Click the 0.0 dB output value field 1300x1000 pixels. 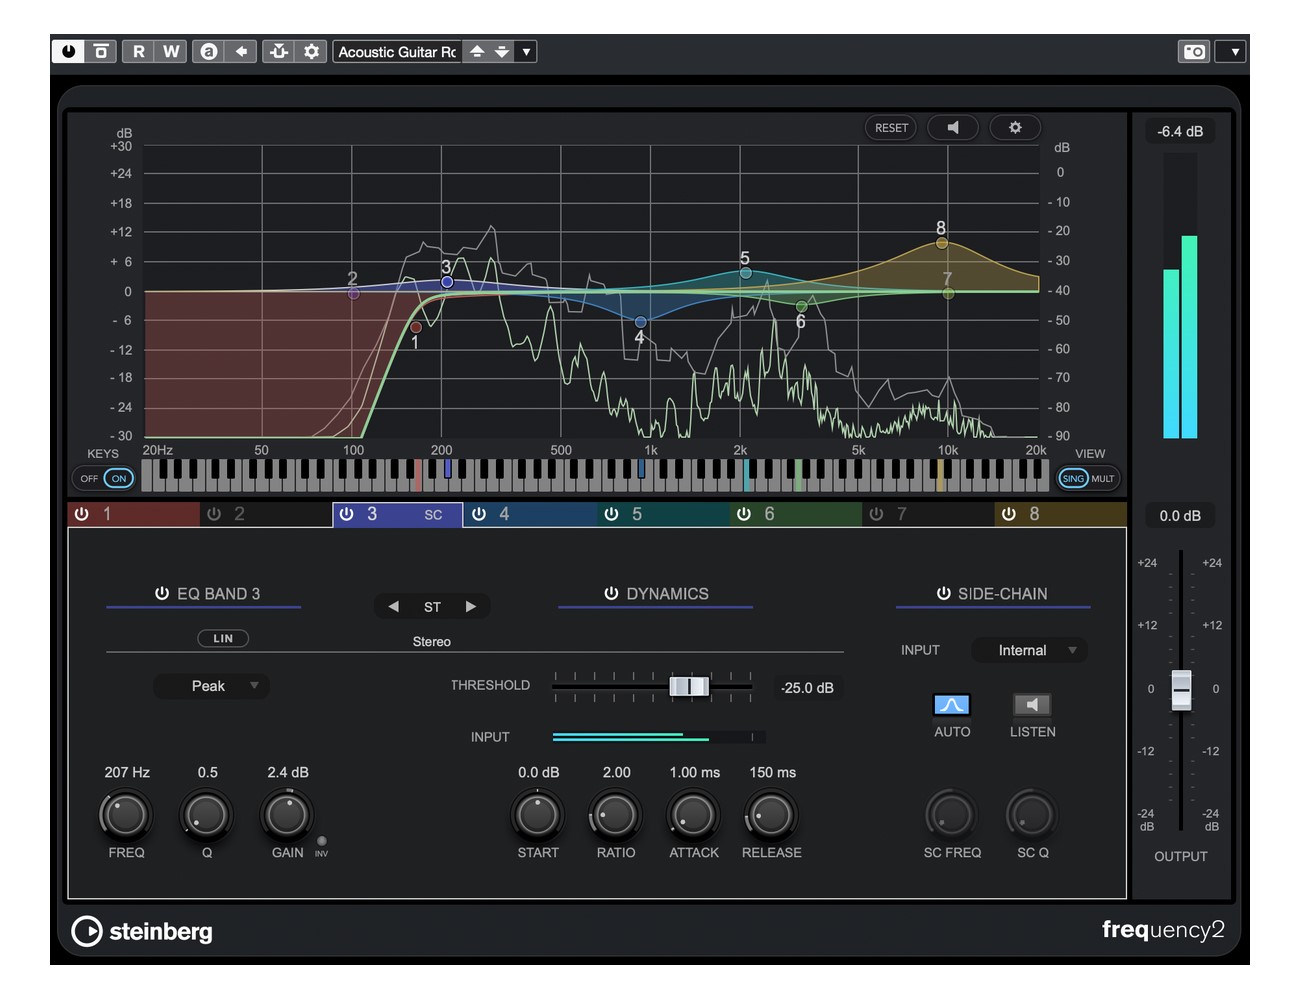tap(1180, 516)
